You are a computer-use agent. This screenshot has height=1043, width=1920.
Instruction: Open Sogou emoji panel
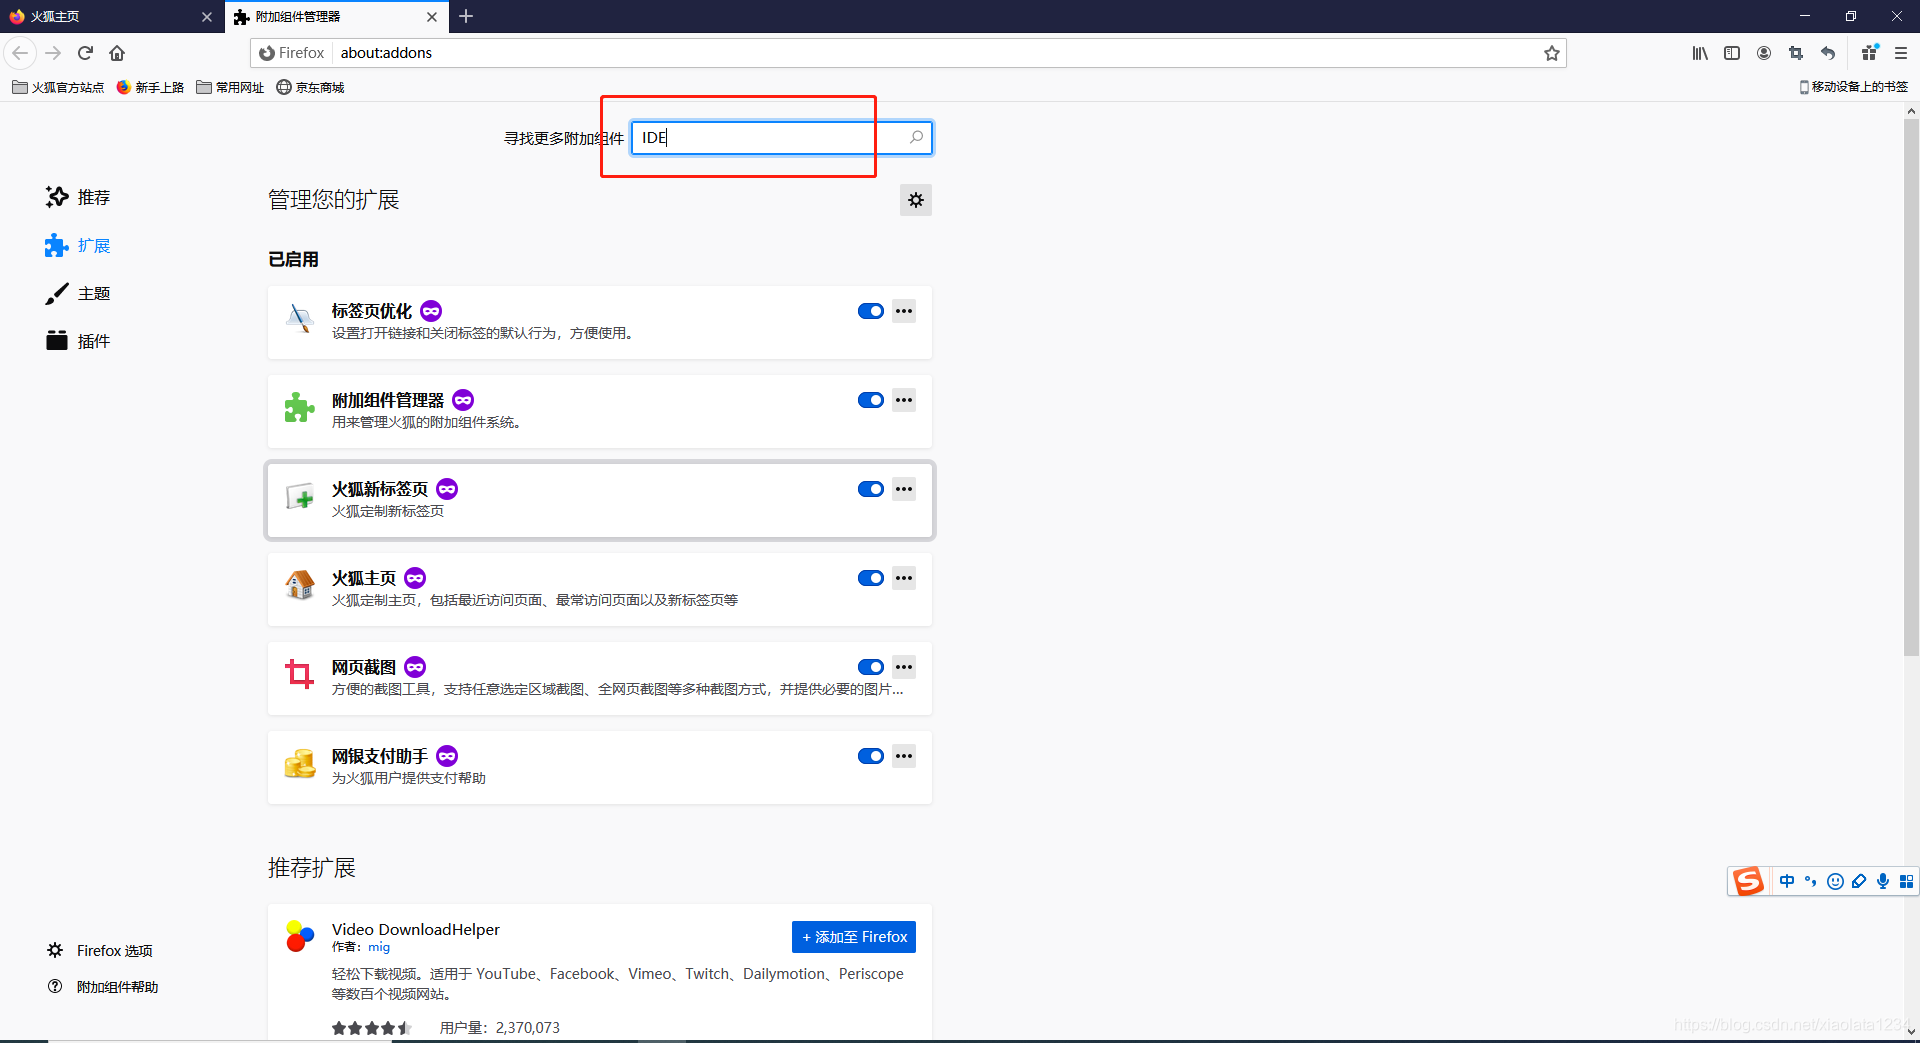point(1835,881)
